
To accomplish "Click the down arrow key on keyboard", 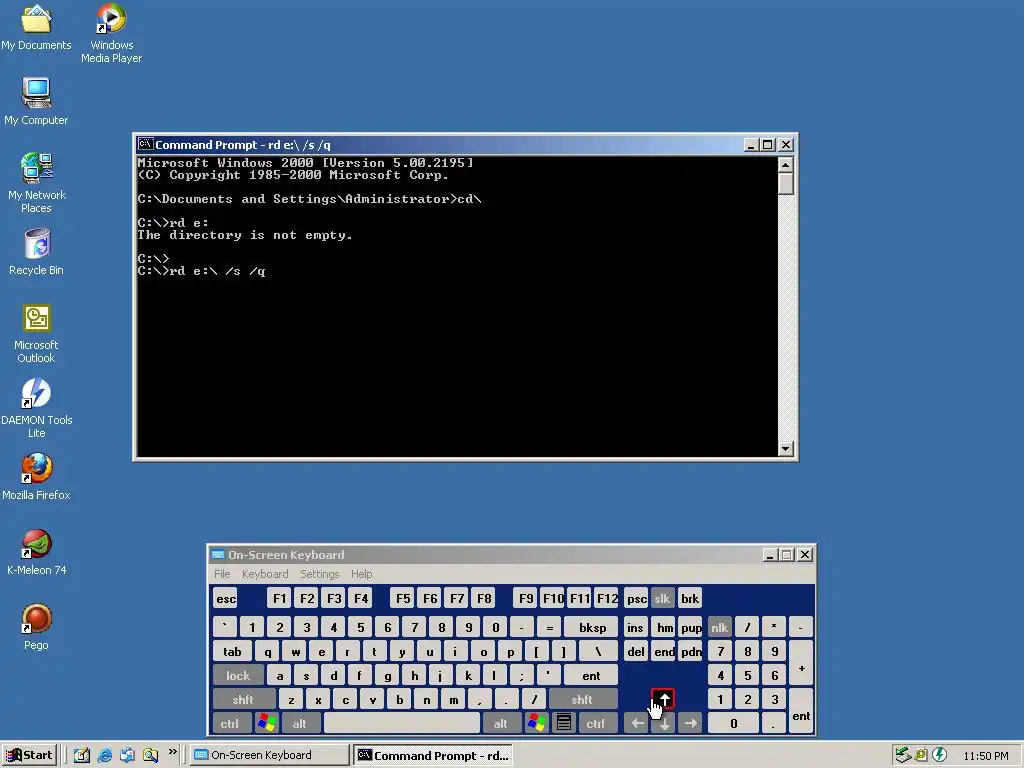I will [x=664, y=723].
